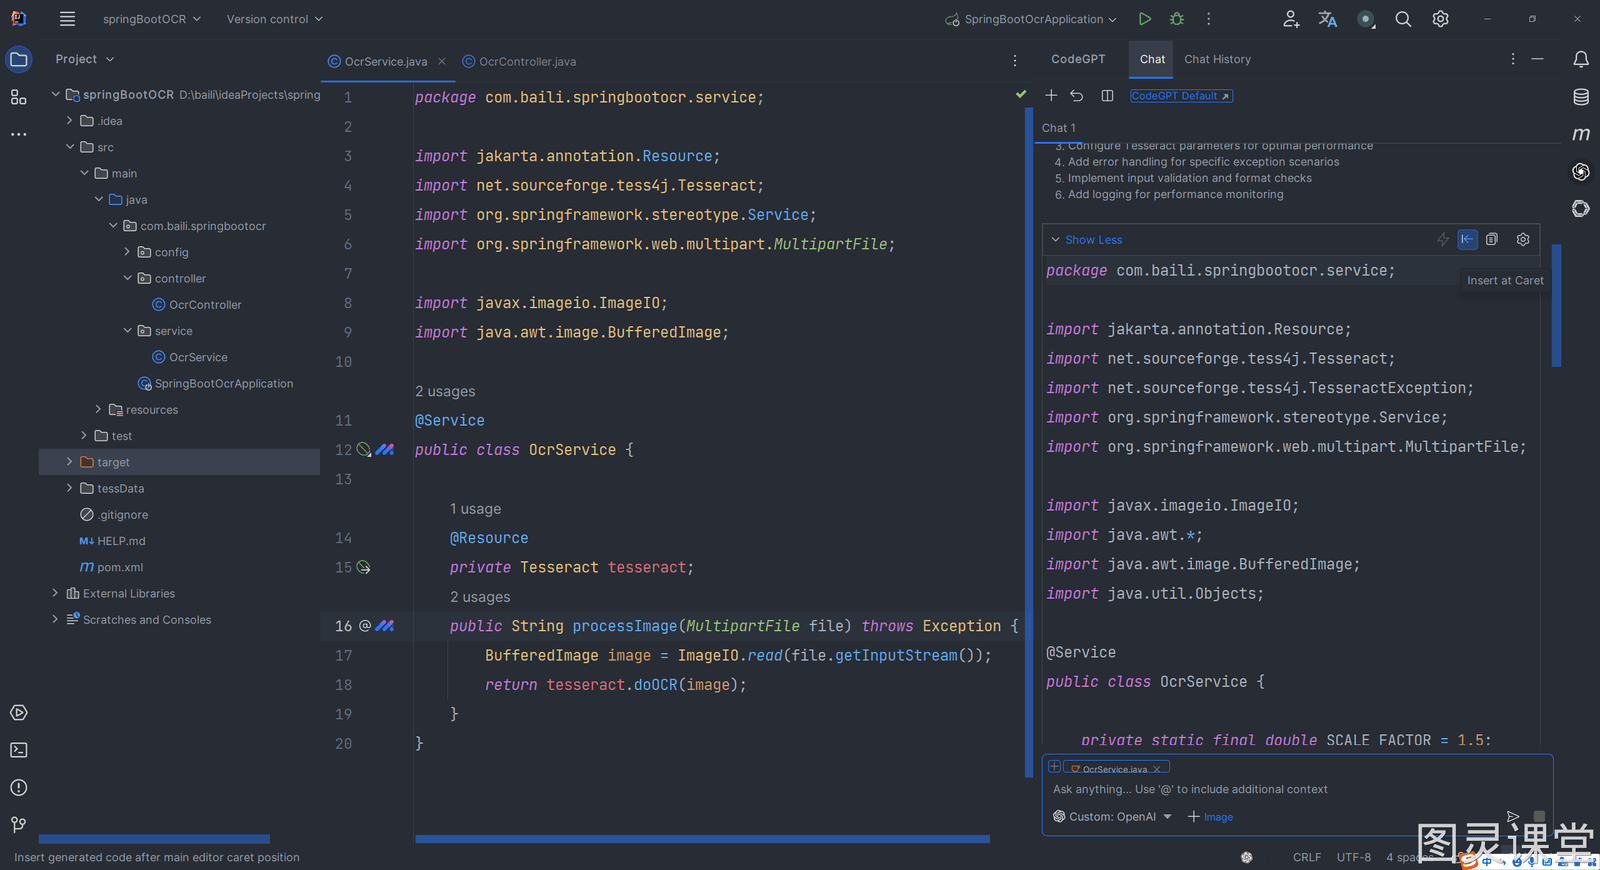Open Project view mode dropdown
Image resolution: width=1600 pixels, height=870 pixels.
coord(85,59)
